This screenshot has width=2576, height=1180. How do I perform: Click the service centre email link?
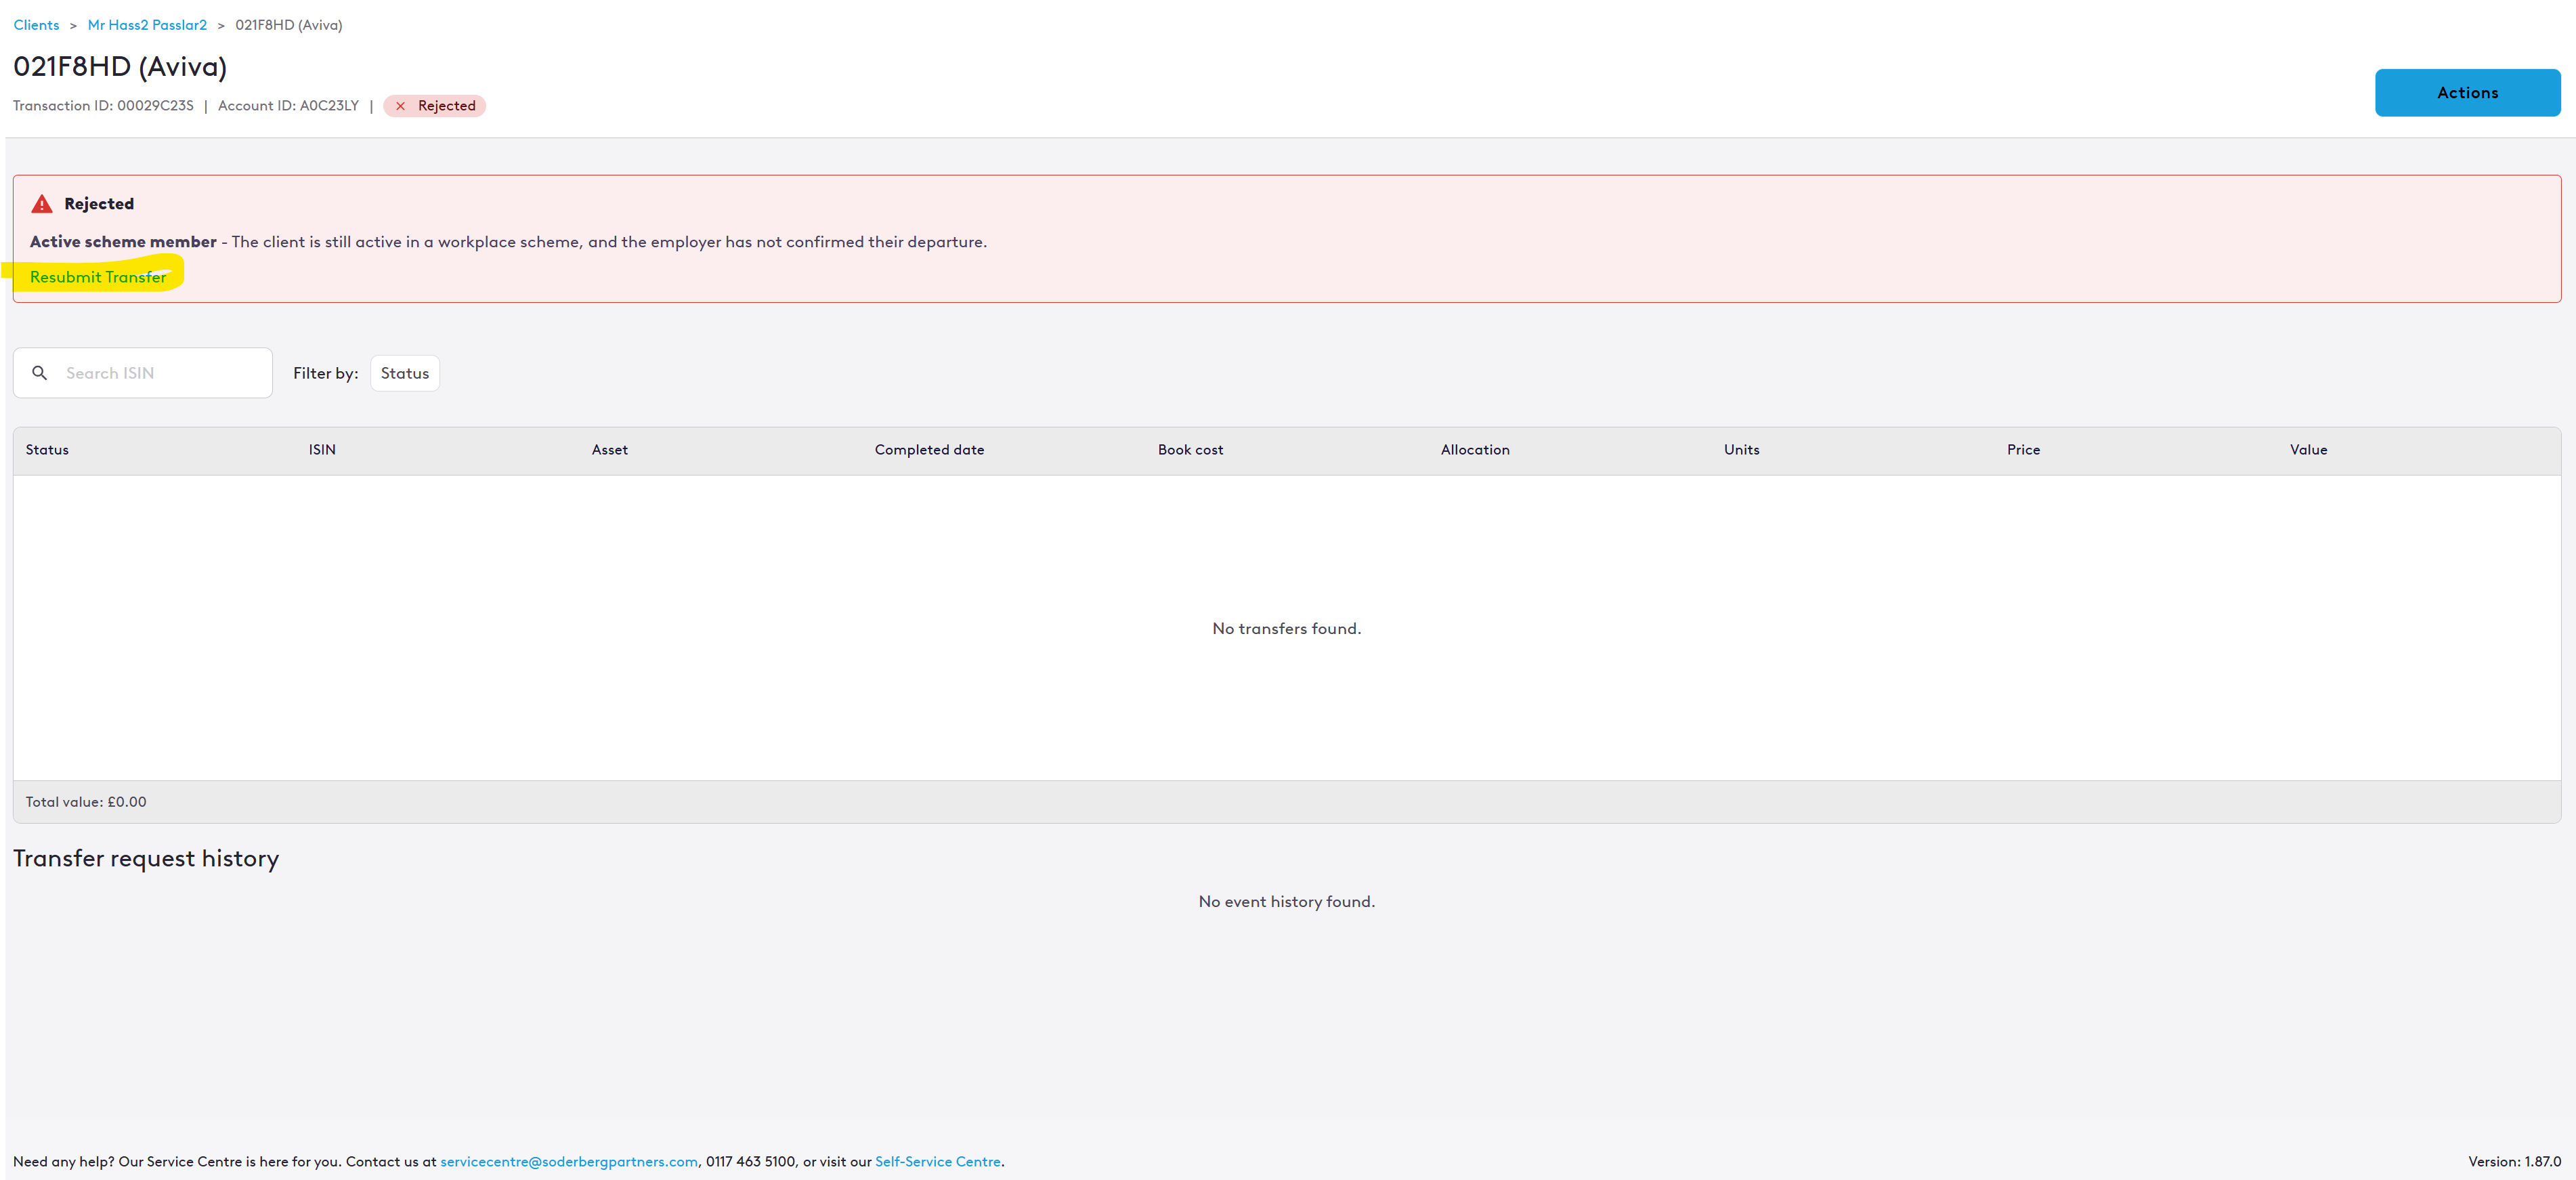[x=568, y=1161]
